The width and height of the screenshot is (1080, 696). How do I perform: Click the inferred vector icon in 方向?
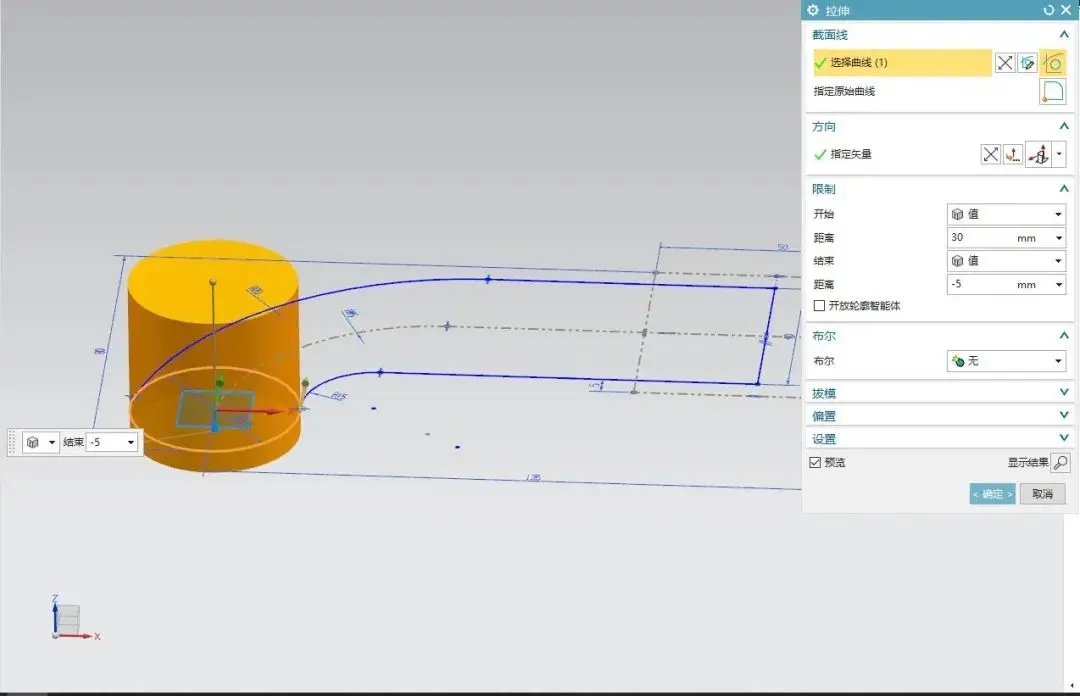point(1039,154)
